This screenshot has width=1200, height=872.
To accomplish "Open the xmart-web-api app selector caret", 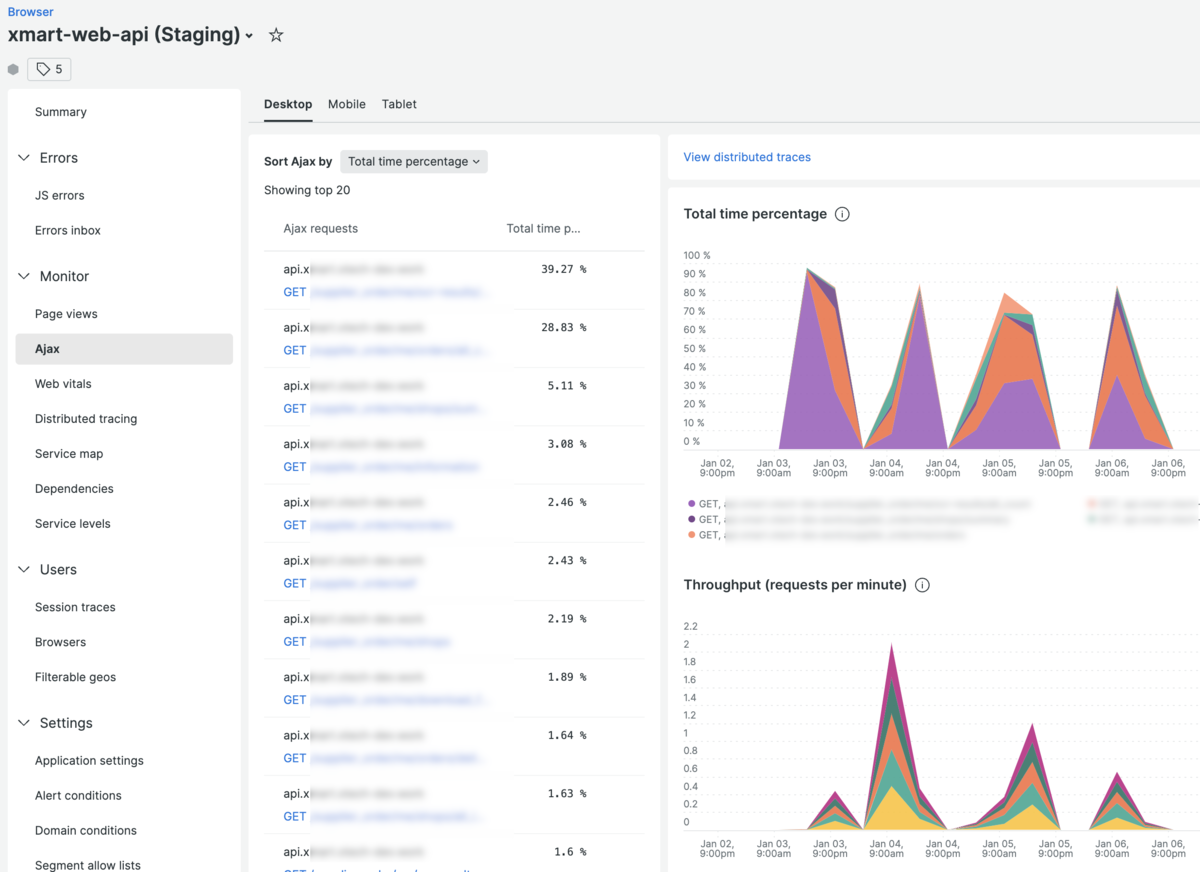I will click(249, 36).
